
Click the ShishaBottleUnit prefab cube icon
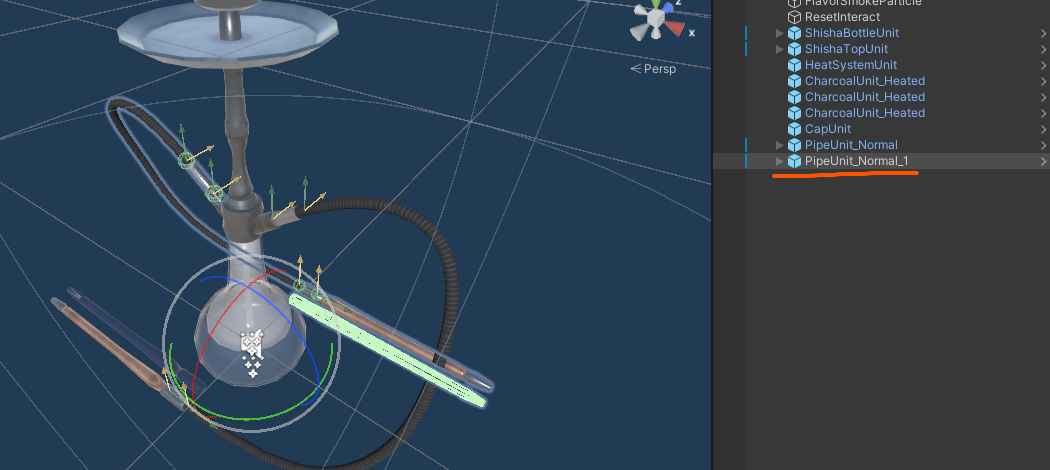(x=794, y=33)
